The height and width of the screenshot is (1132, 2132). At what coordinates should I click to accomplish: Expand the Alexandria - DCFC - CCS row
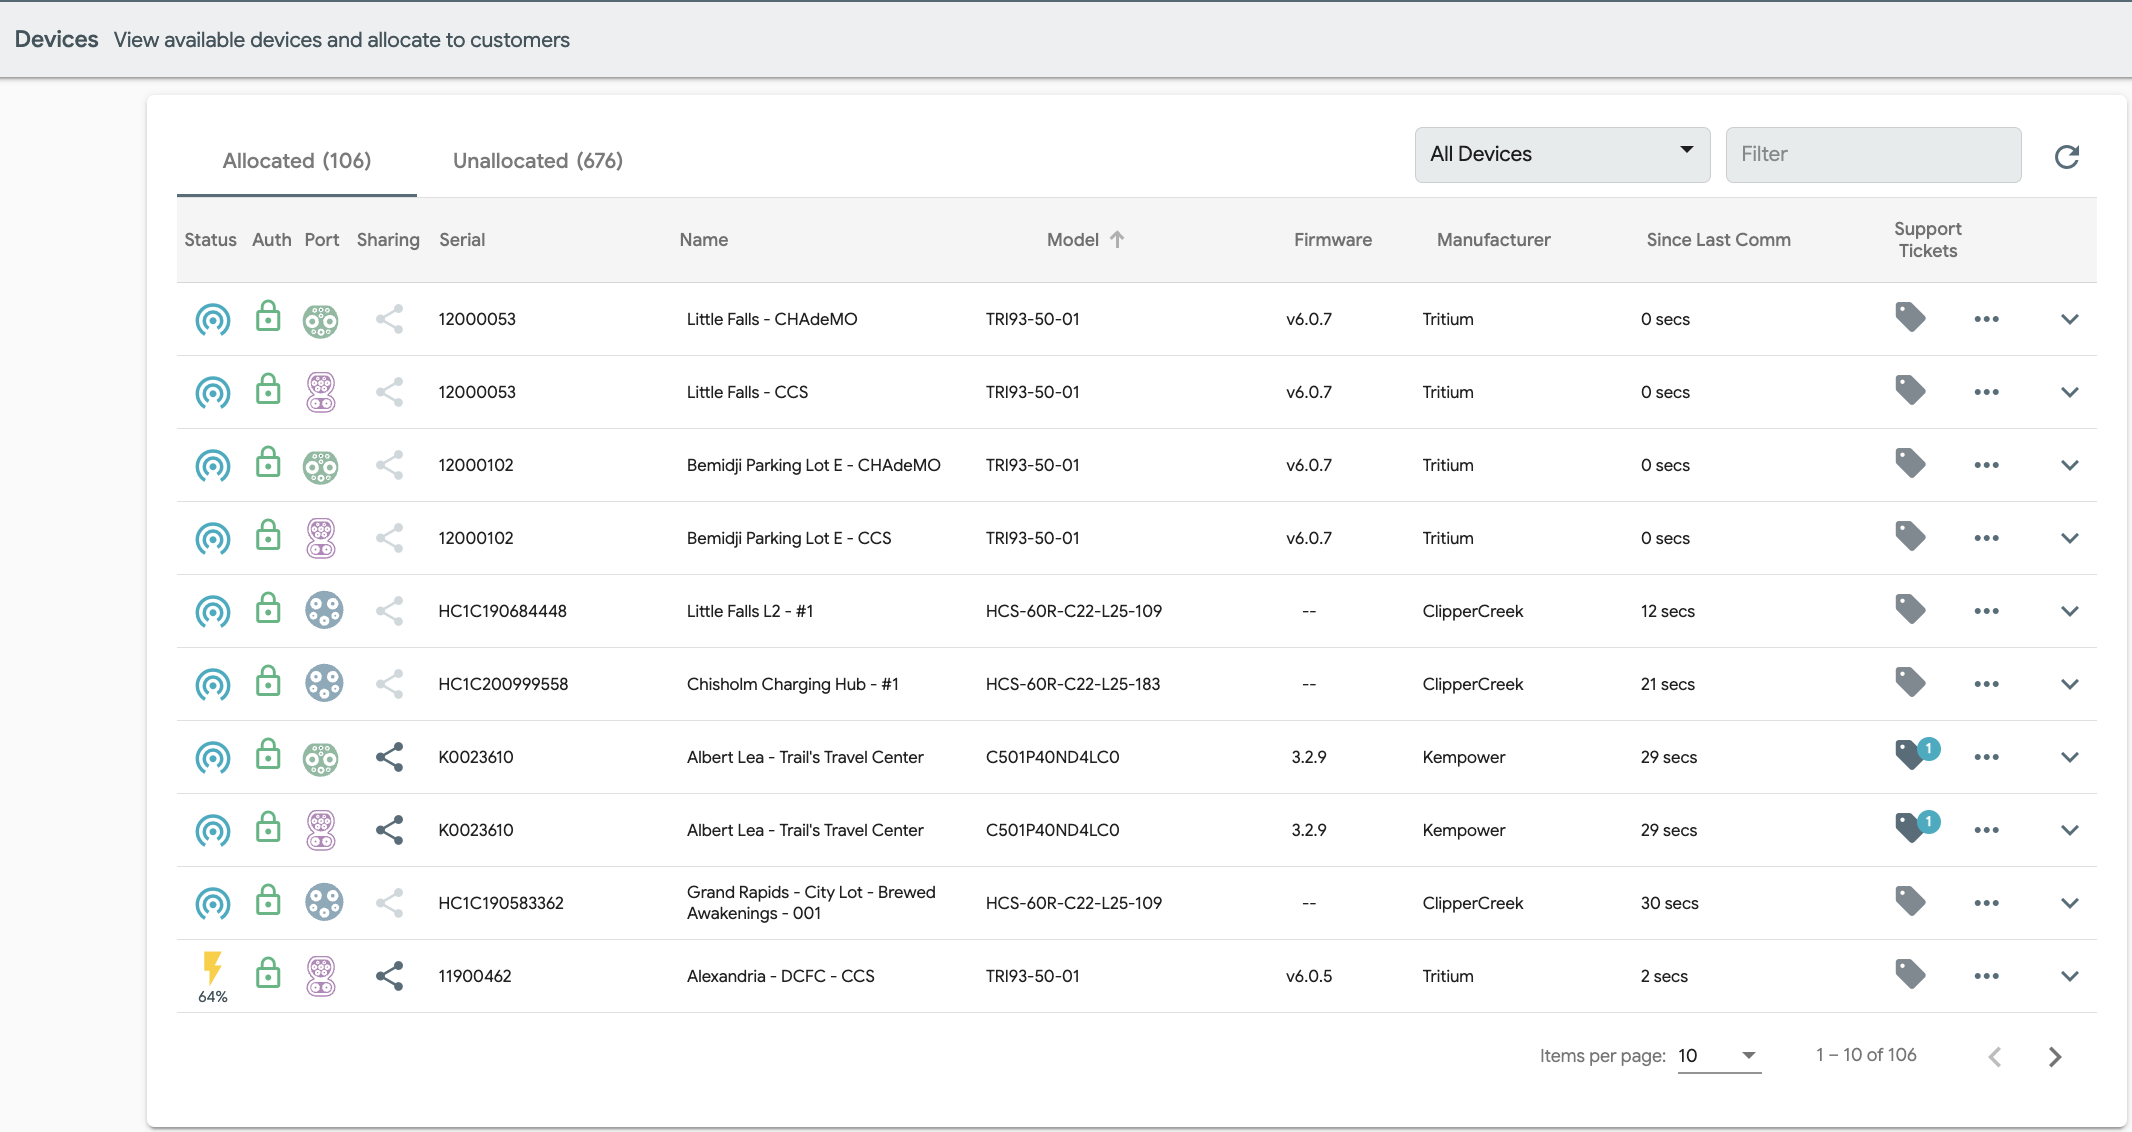tap(2070, 976)
